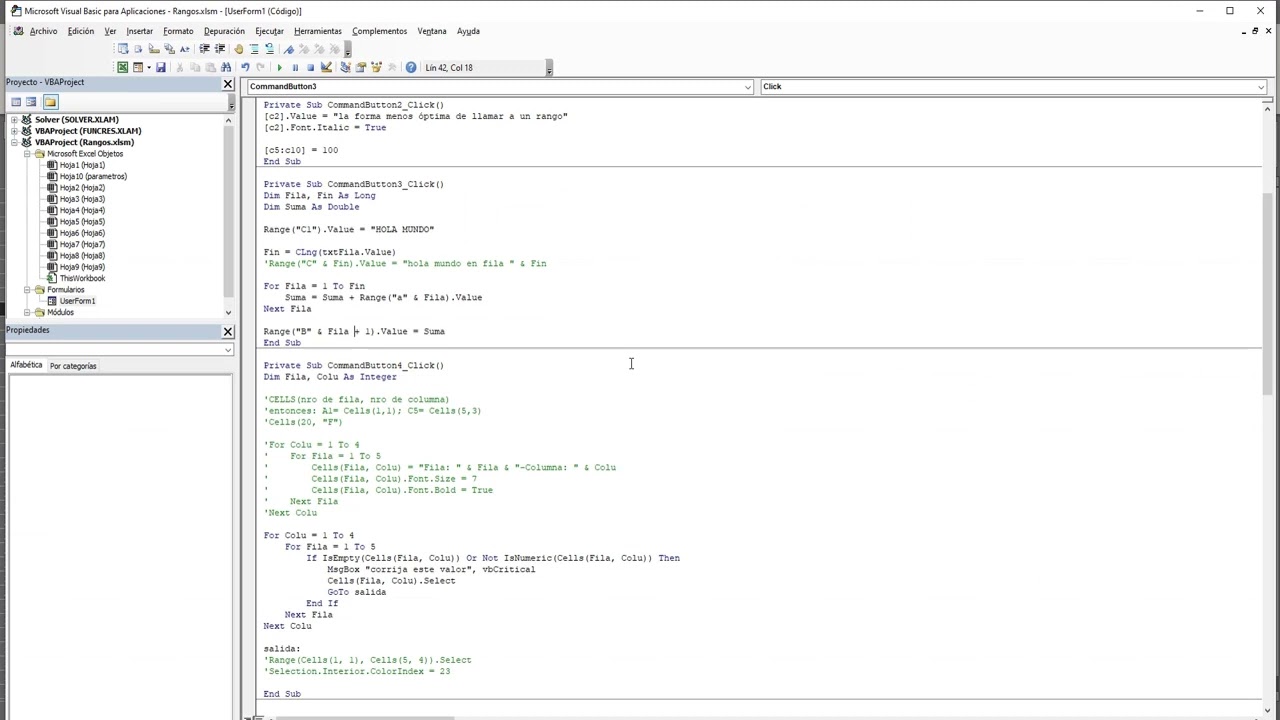
Task: Select Hoja10 (parametros) in project tree
Action: click(93, 176)
